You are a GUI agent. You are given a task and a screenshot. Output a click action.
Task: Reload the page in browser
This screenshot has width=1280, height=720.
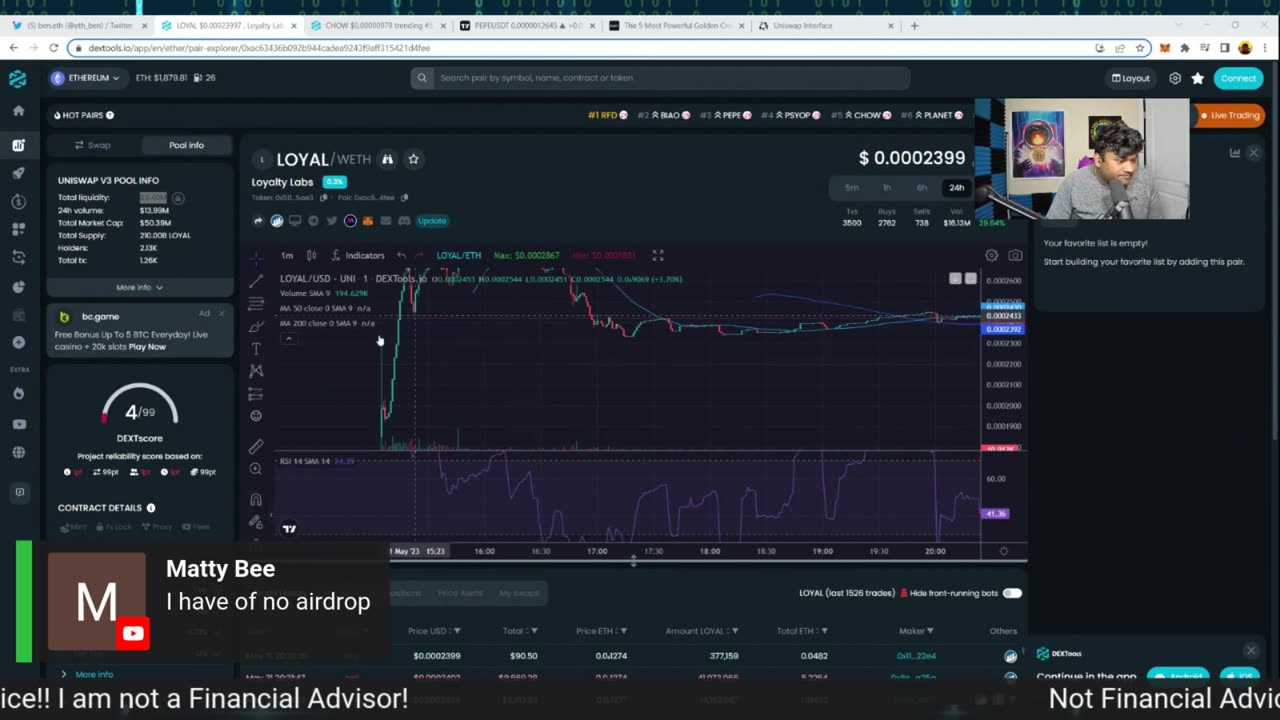[53, 48]
